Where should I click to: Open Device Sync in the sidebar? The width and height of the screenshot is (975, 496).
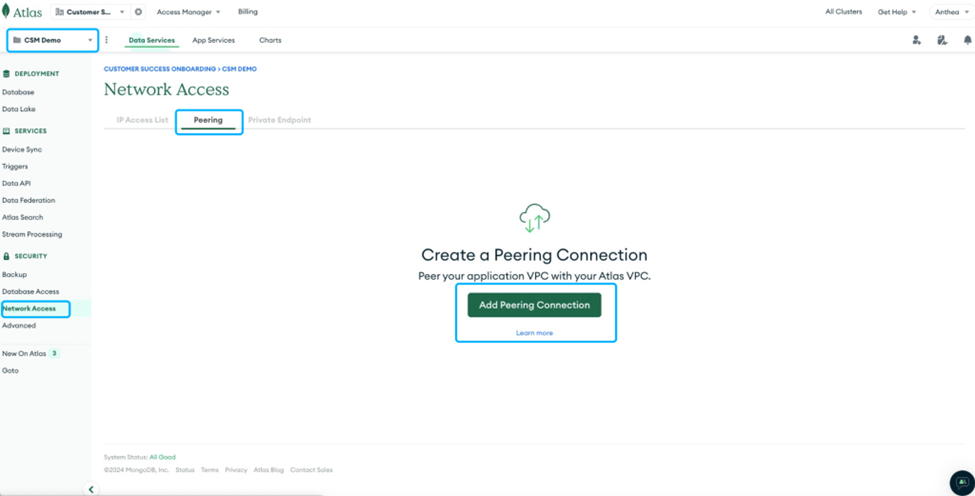(x=22, y=149)
